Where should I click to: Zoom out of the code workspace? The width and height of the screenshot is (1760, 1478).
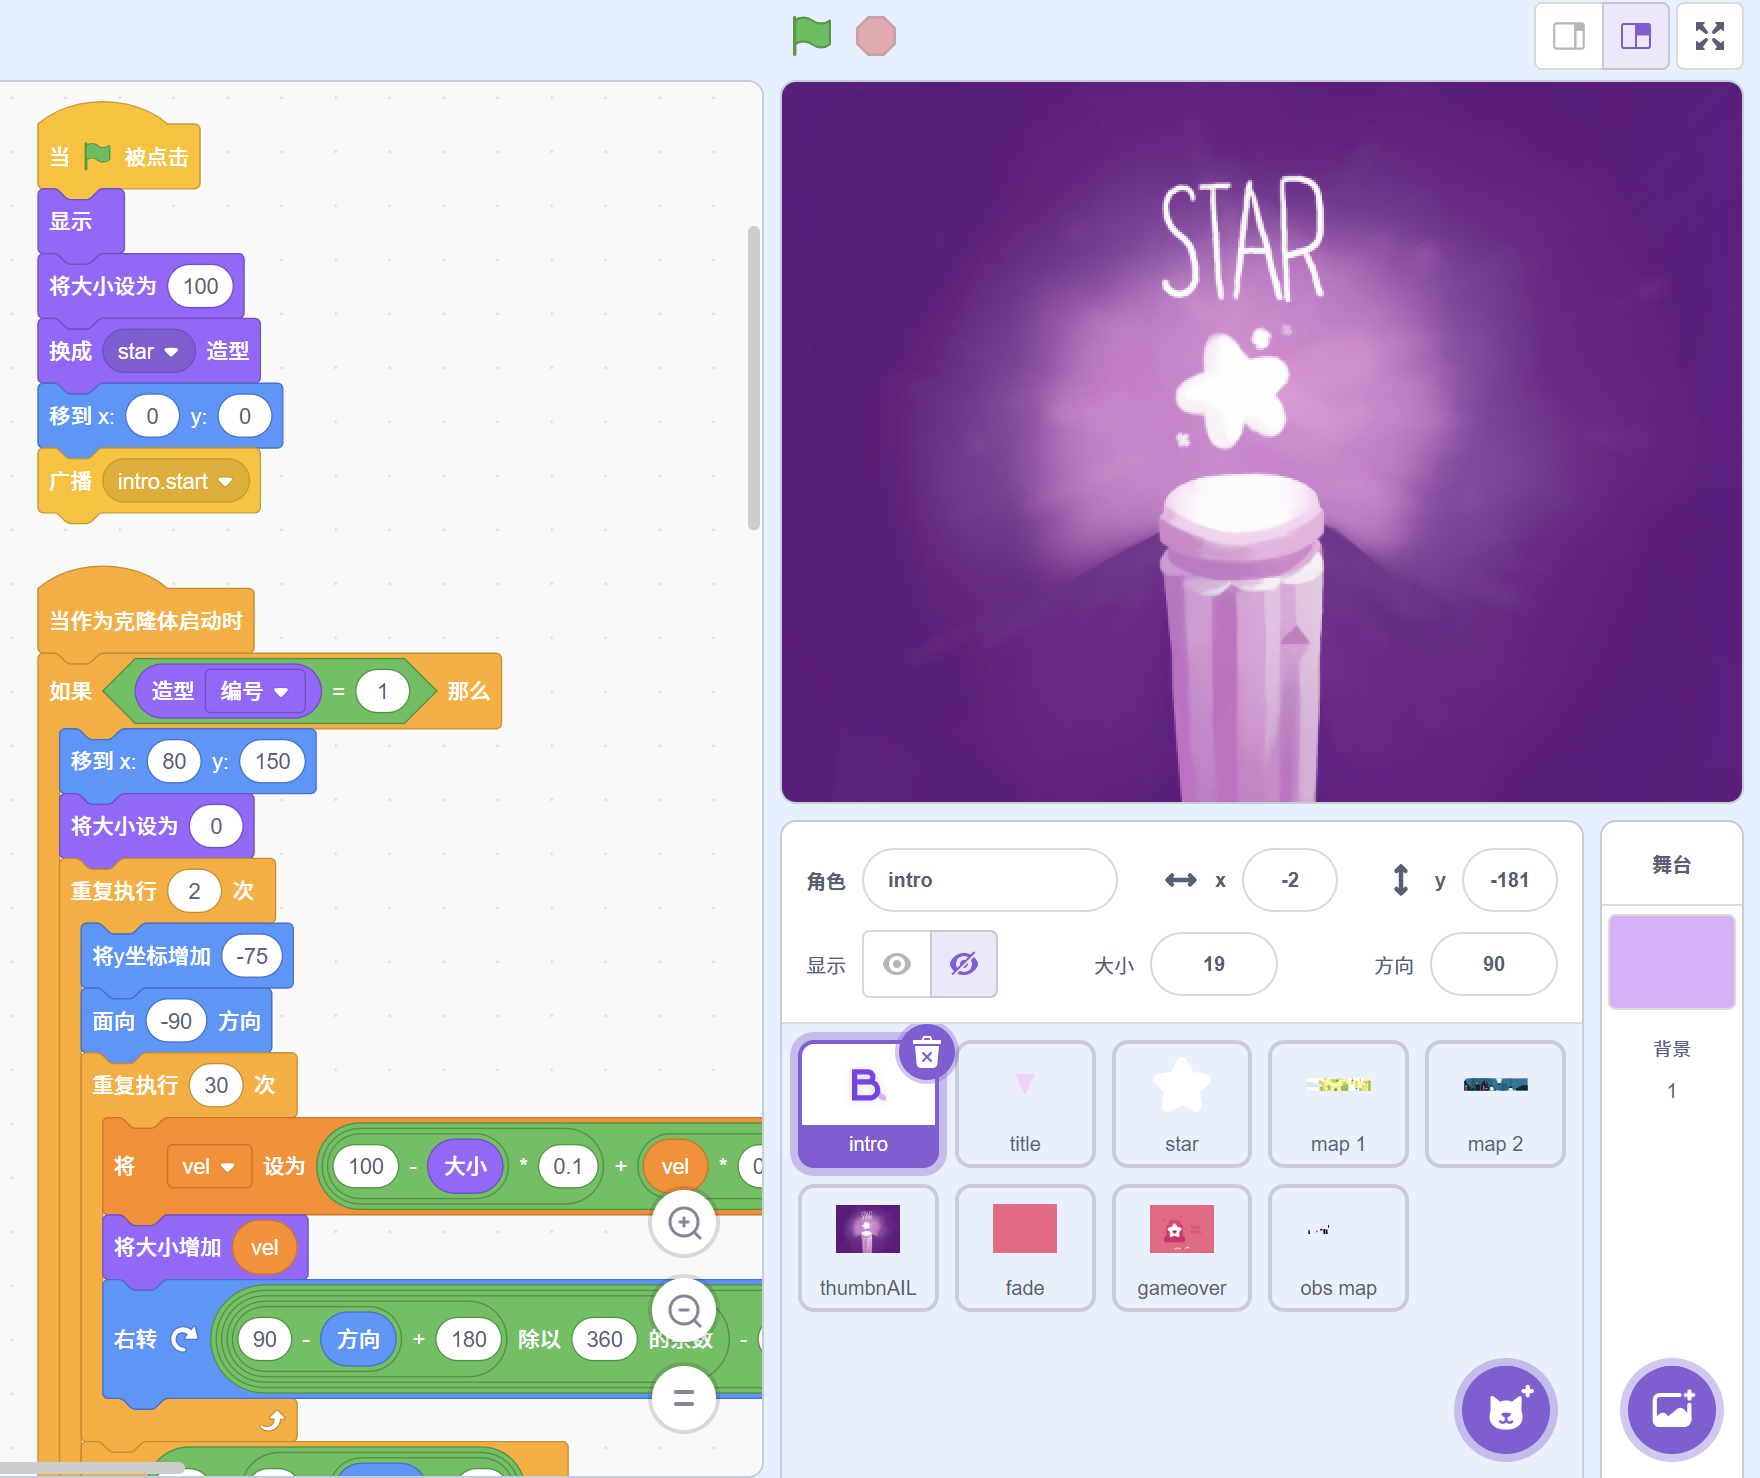point(684,1310)
